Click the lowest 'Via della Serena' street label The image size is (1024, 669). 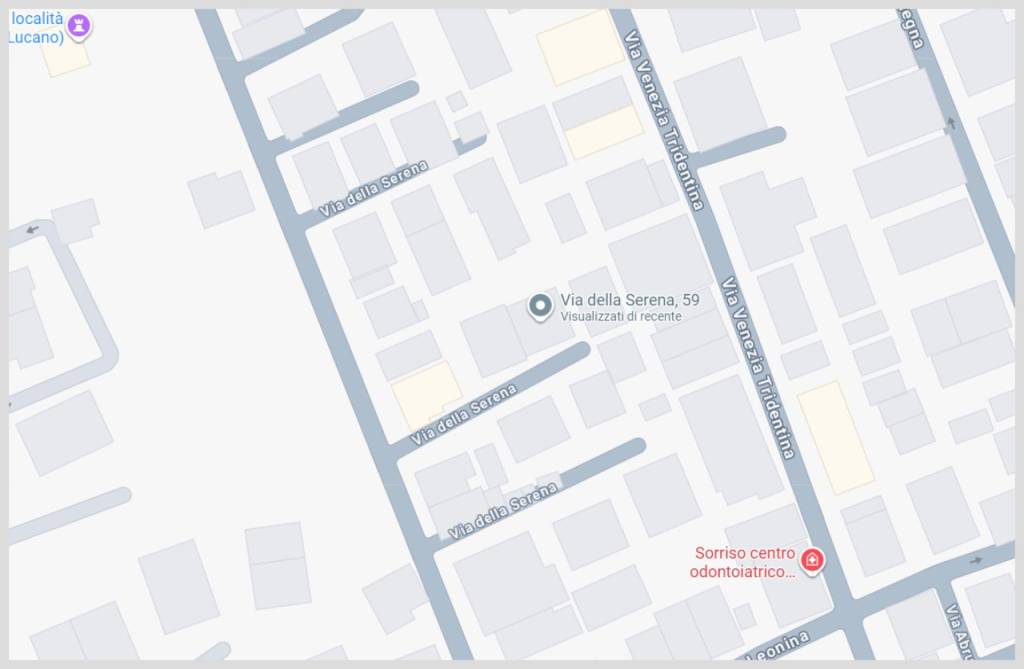click(504, 510)
